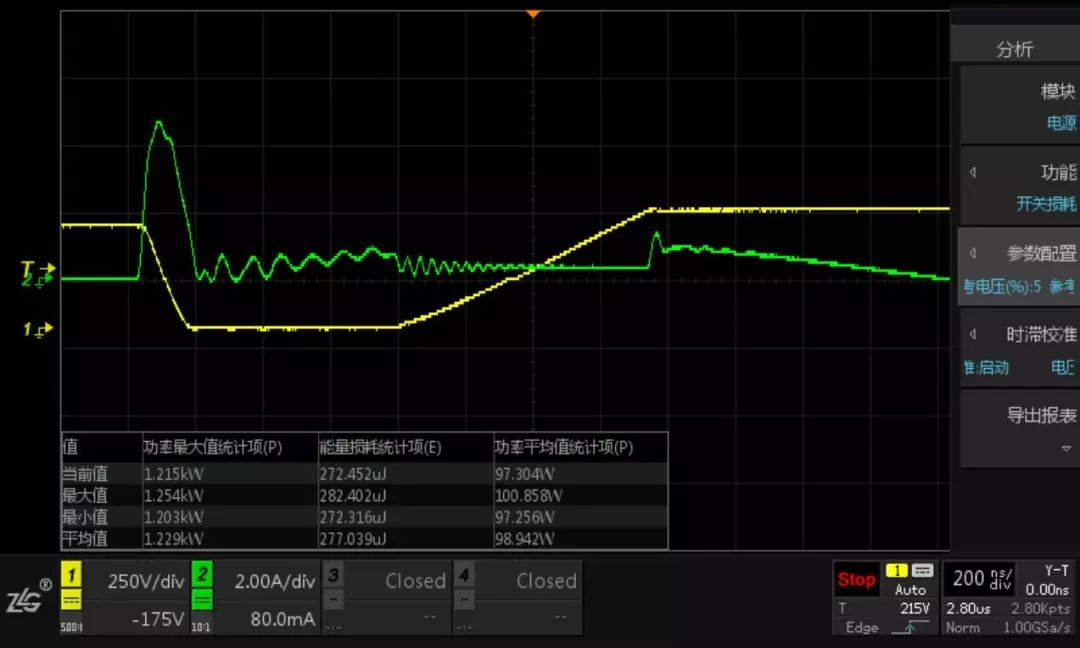Click the 2.80Kpts memory depth value

click(x=1040, y=609)
